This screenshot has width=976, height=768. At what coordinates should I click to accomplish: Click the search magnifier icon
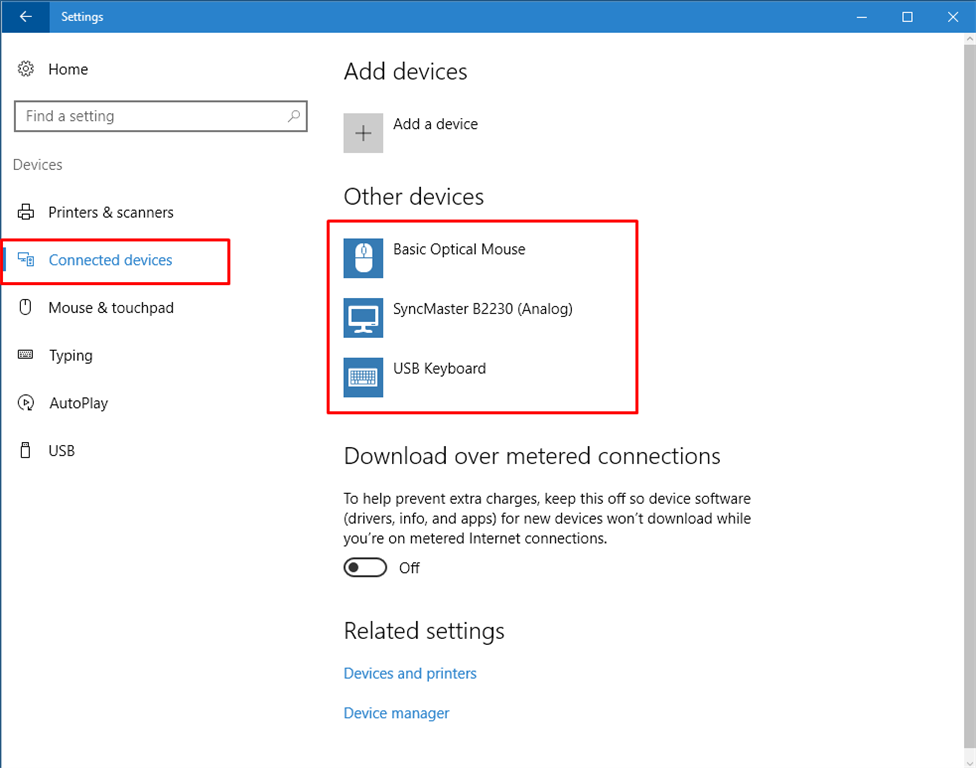[x=293, y=116]
